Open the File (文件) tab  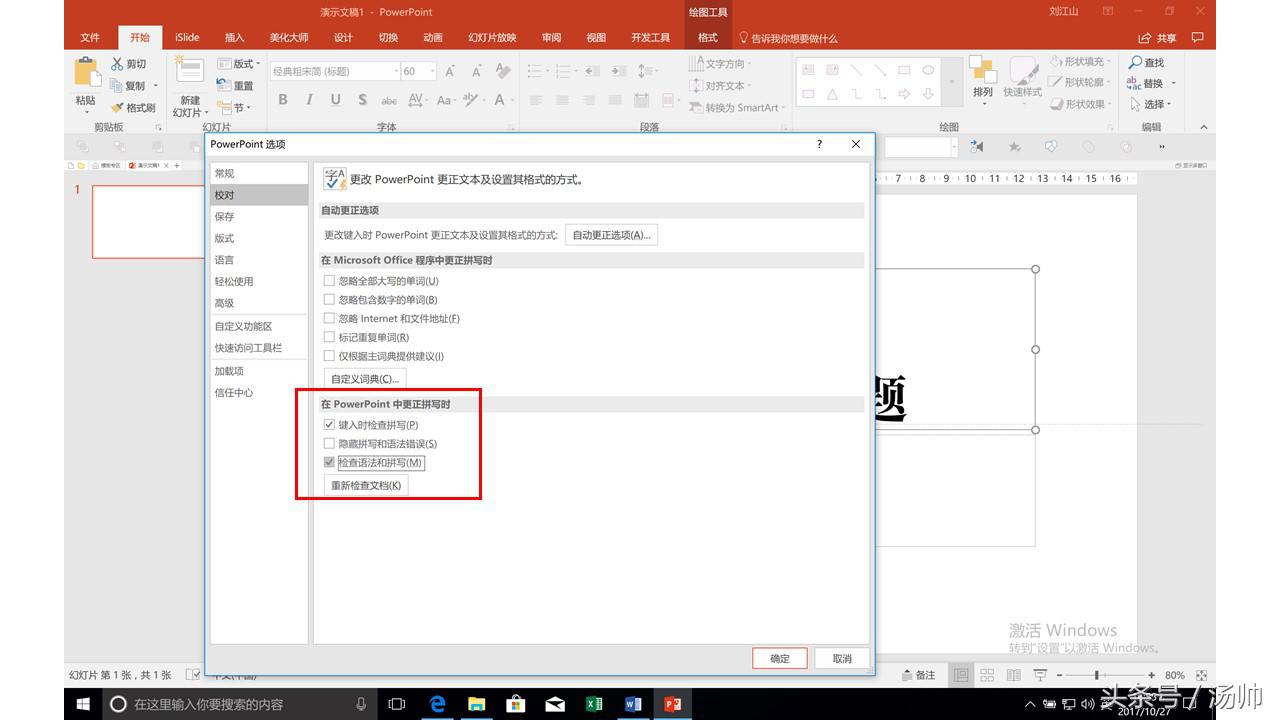pyautogui.click(x=90, y=38)
